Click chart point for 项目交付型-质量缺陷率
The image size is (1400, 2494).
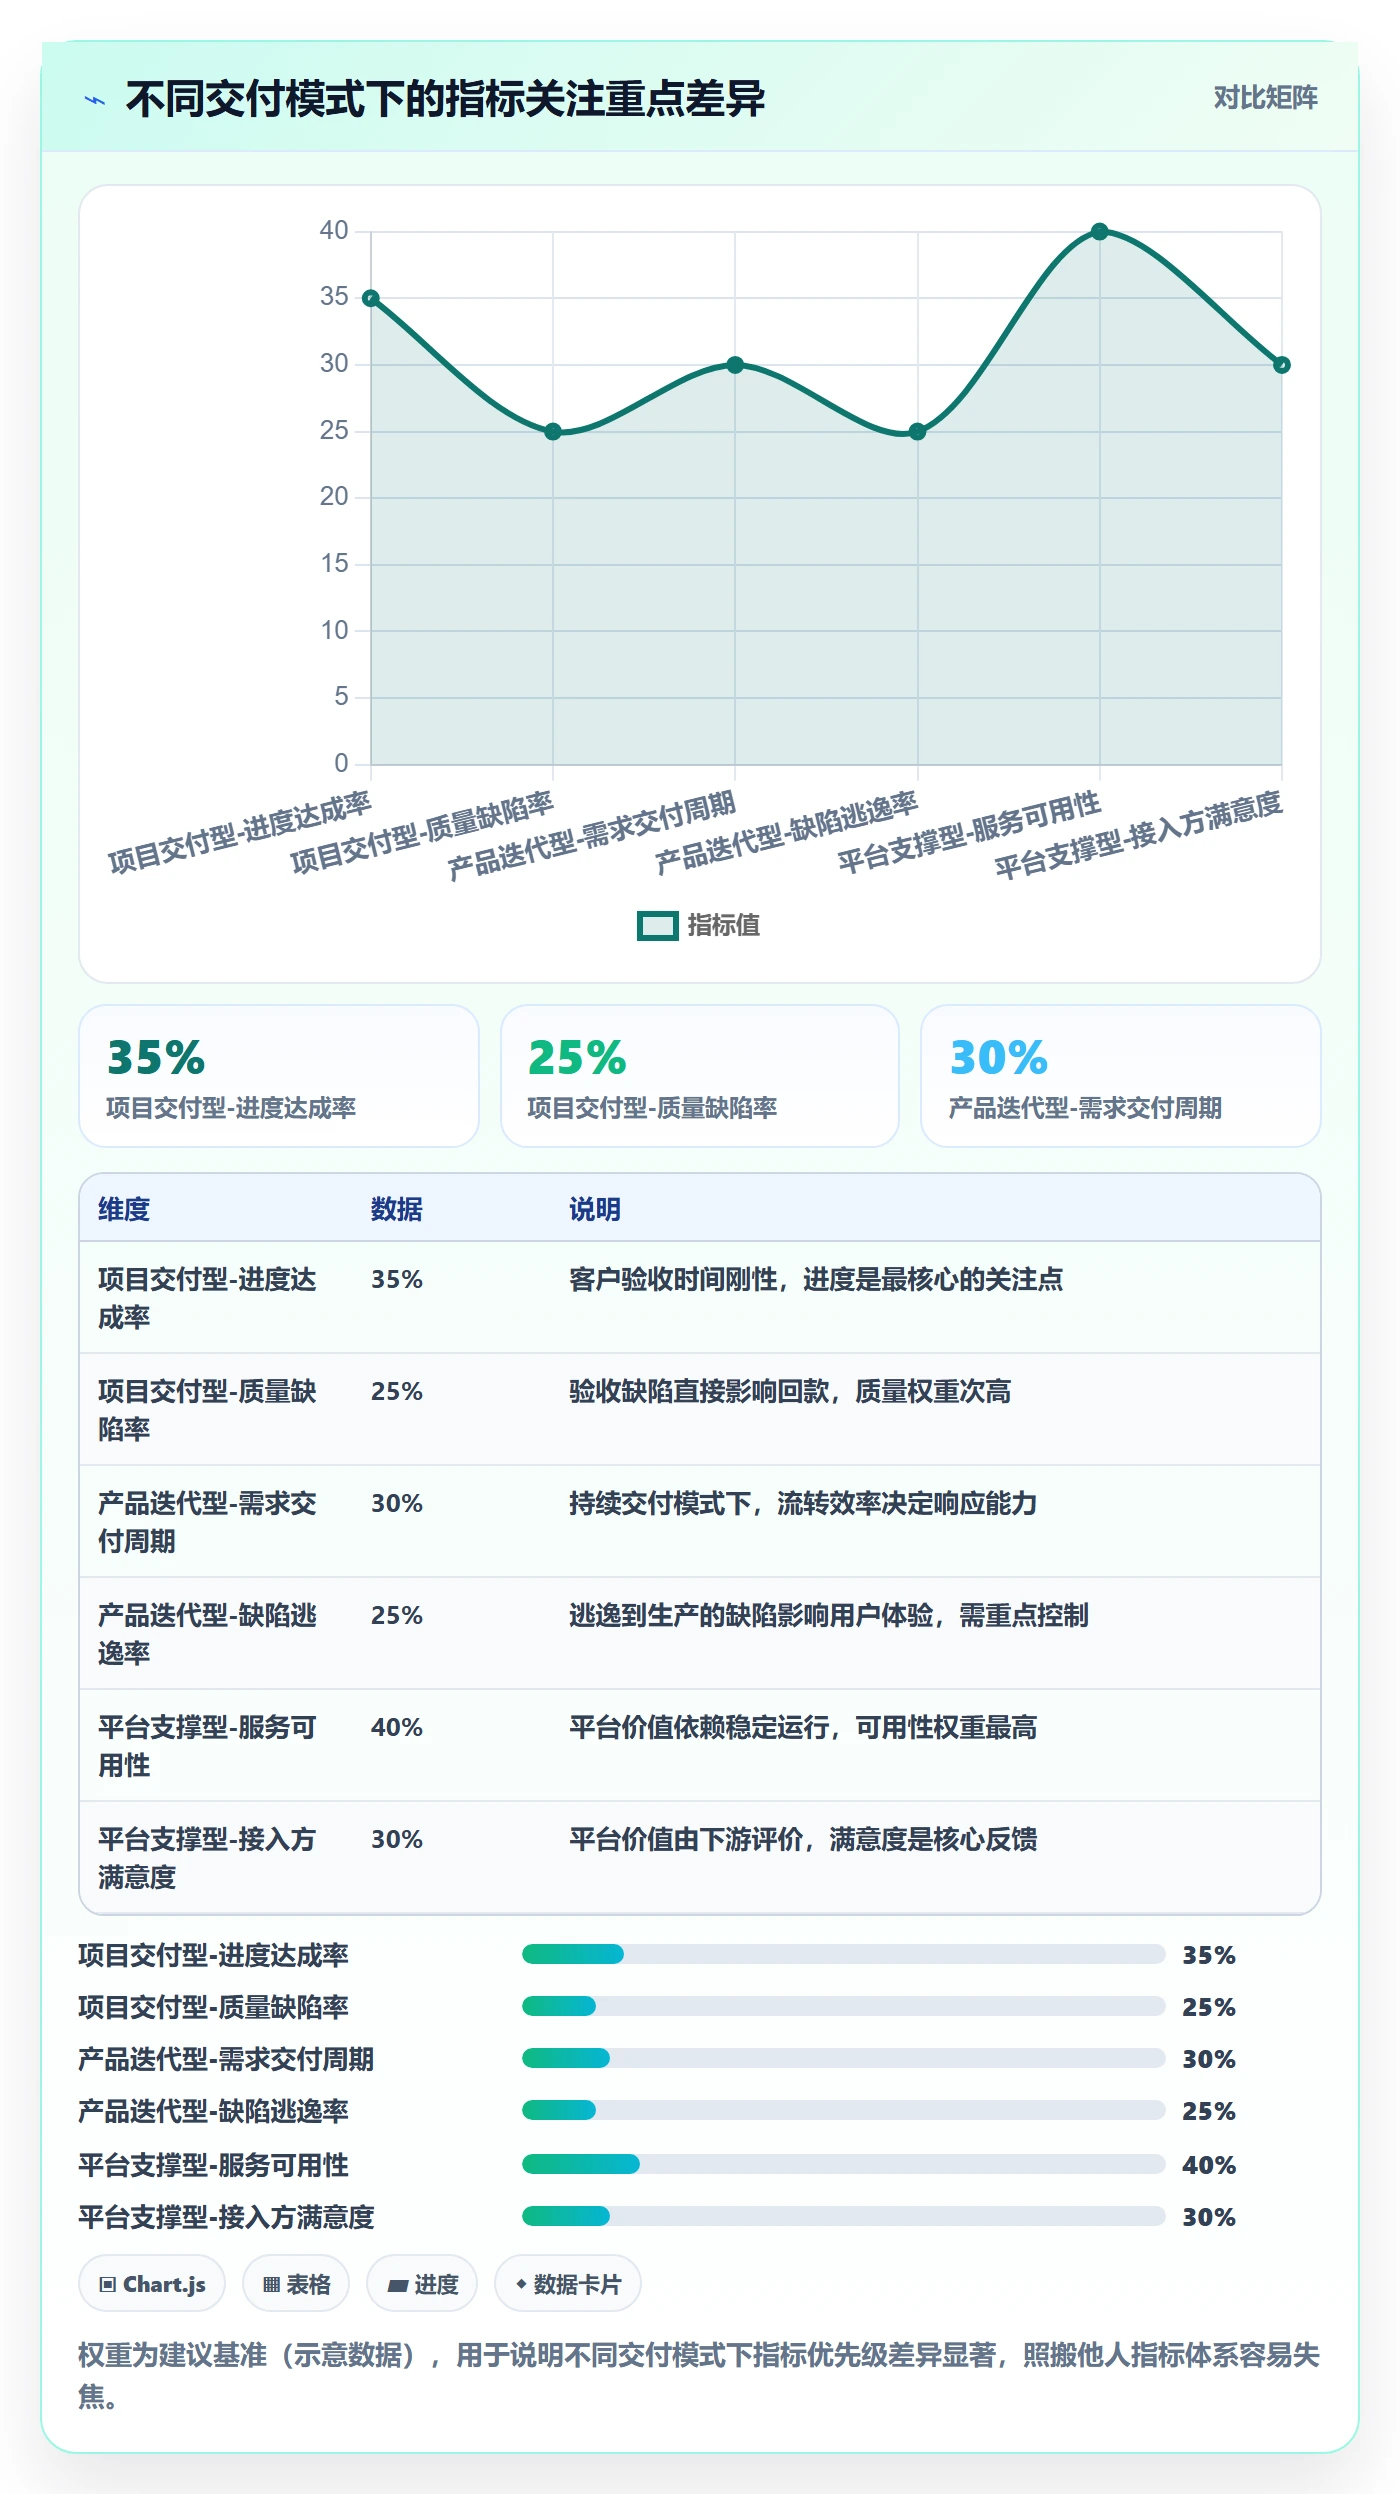tap(553, 432)
